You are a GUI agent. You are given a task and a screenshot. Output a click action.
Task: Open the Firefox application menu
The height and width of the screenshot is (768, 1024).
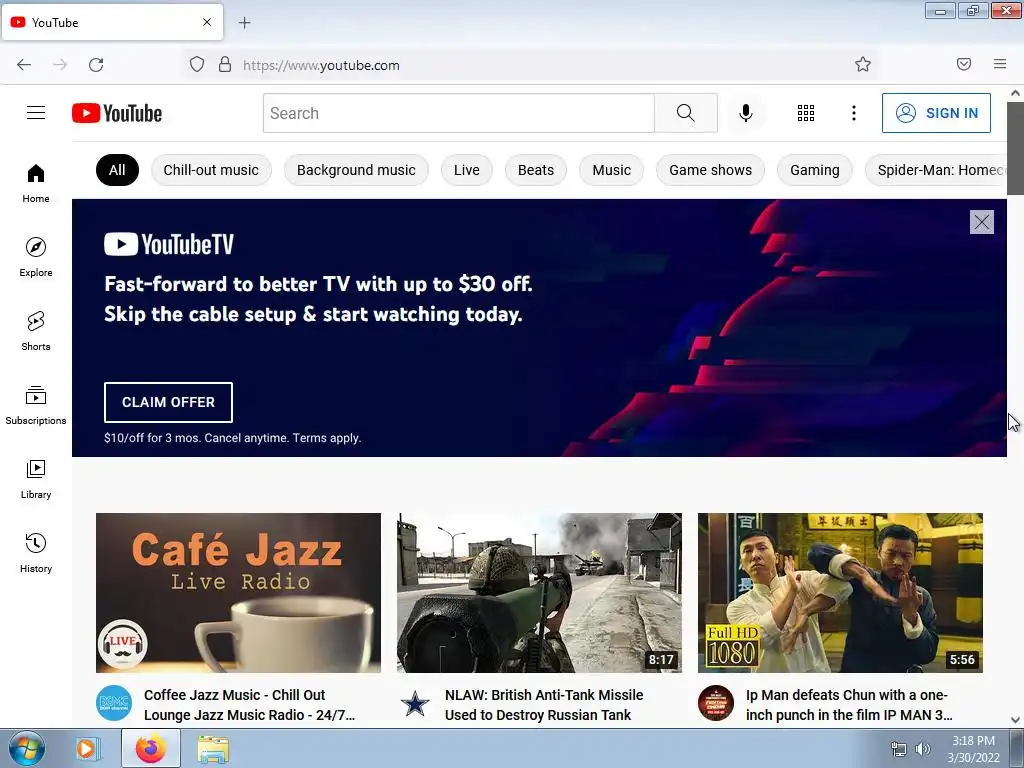point(1000,64)
